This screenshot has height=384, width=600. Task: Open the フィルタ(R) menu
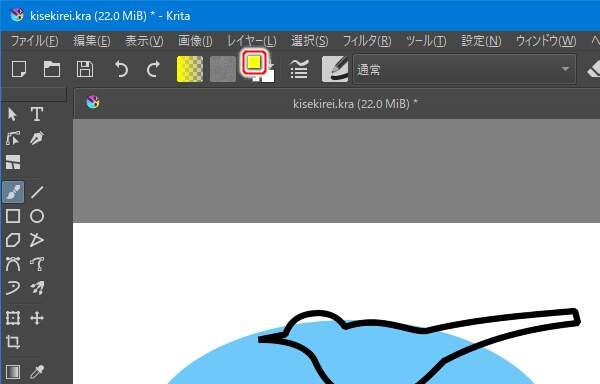pyautogui.click(x=367, y=41)
